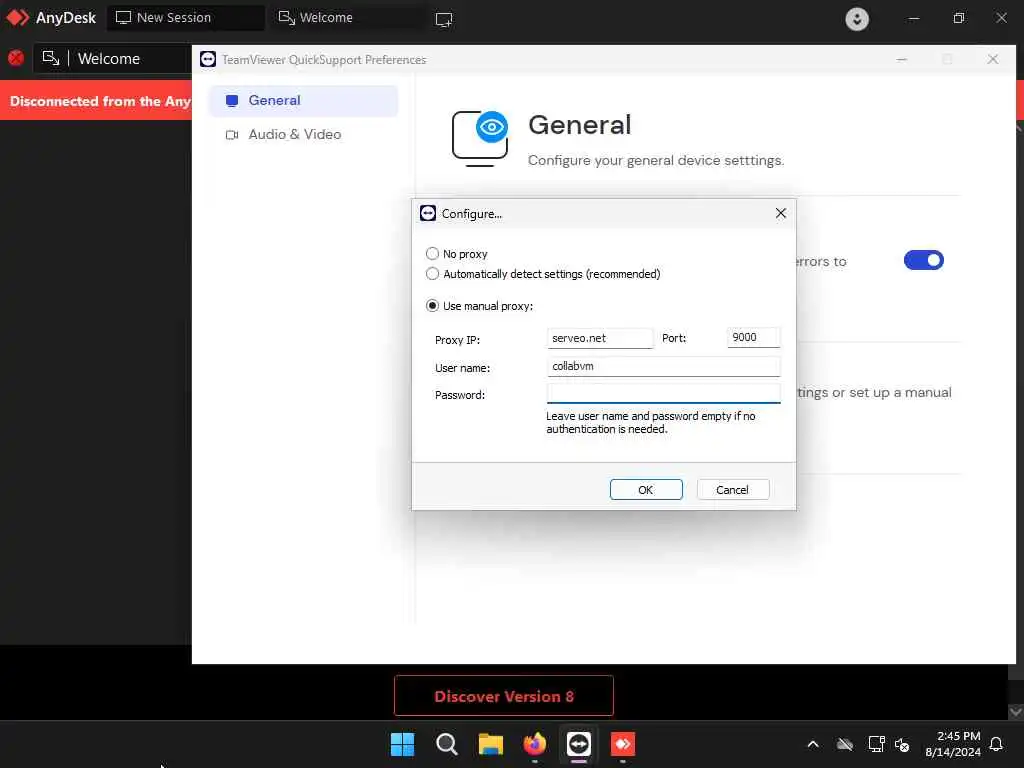Viewport: 1024px width, 768px height.
Task: Click the Audio & Video camera icon
Action: 232,135
